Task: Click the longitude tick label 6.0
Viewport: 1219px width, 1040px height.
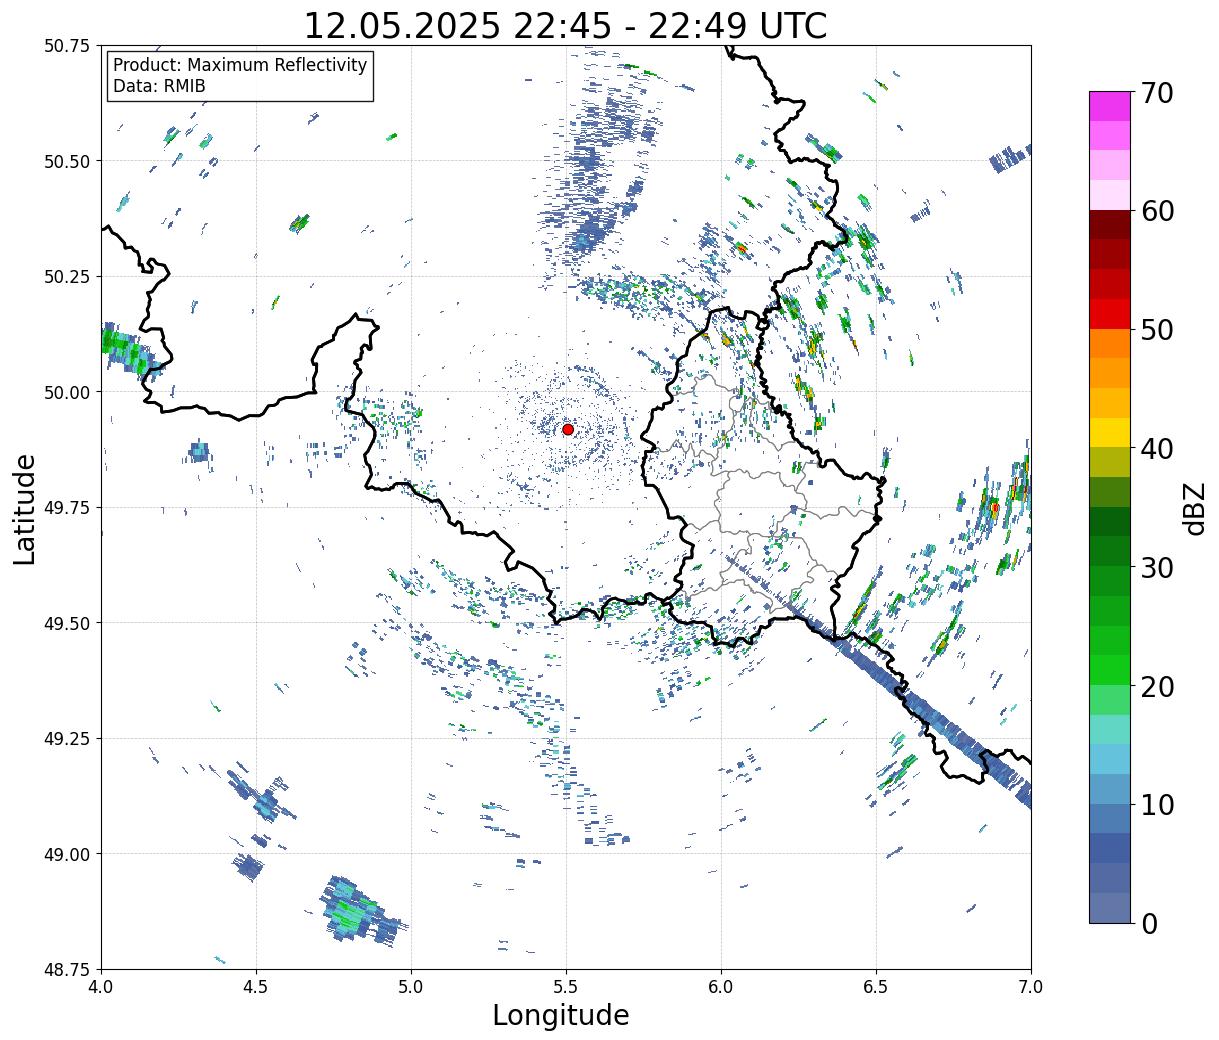Action: pos(721,987)
